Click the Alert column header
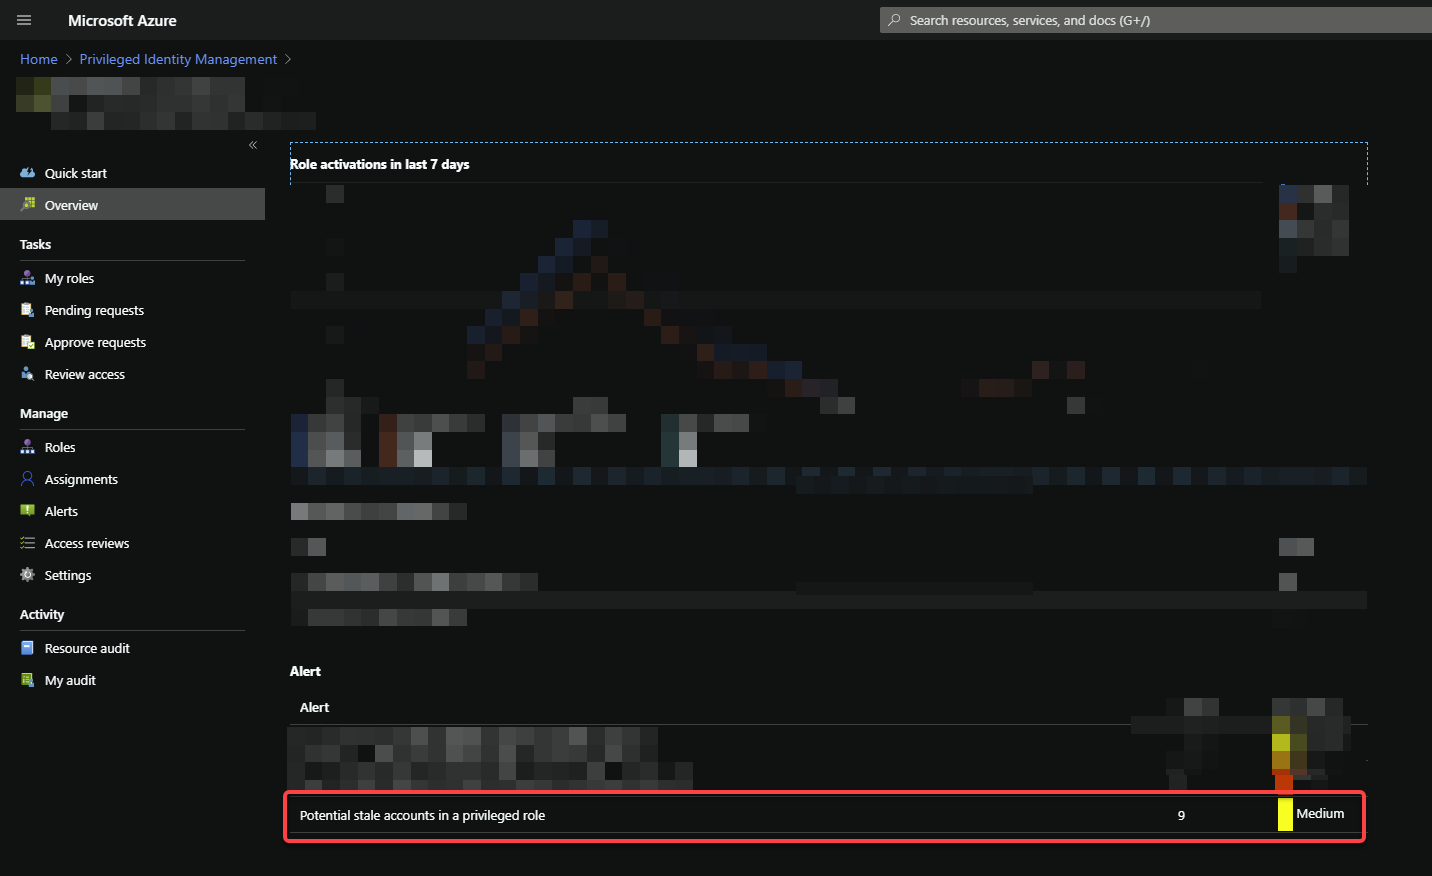This screenshot has width=1432, height=876. pyautogui.click(x=314, y=707)
